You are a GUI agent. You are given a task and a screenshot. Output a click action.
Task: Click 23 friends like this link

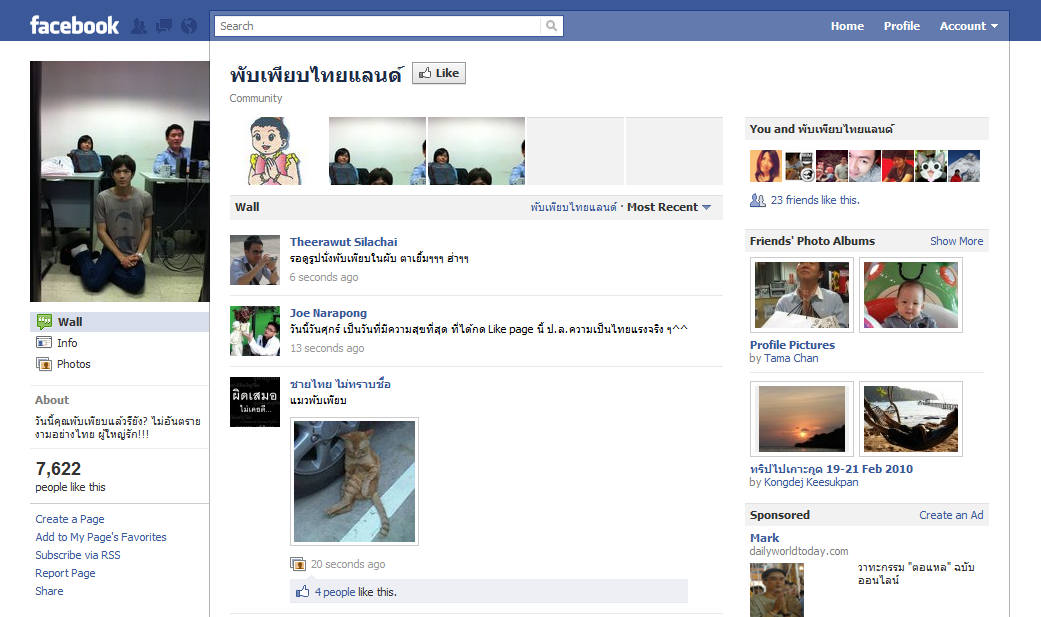[x=815, y=200]
